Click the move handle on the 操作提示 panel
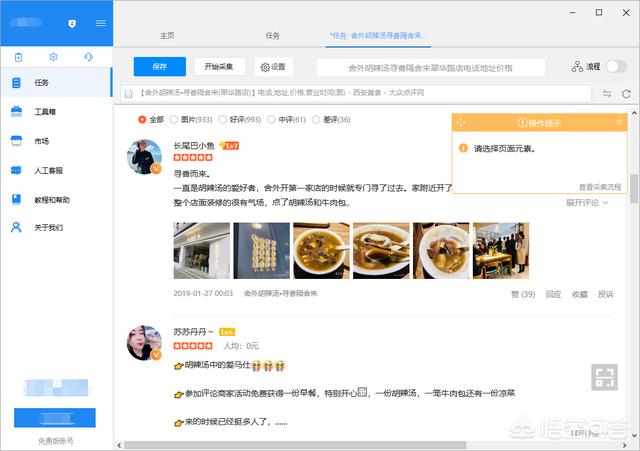Image resolution: width=640 pixels, height=451 pixels. (x=460, y=122)
